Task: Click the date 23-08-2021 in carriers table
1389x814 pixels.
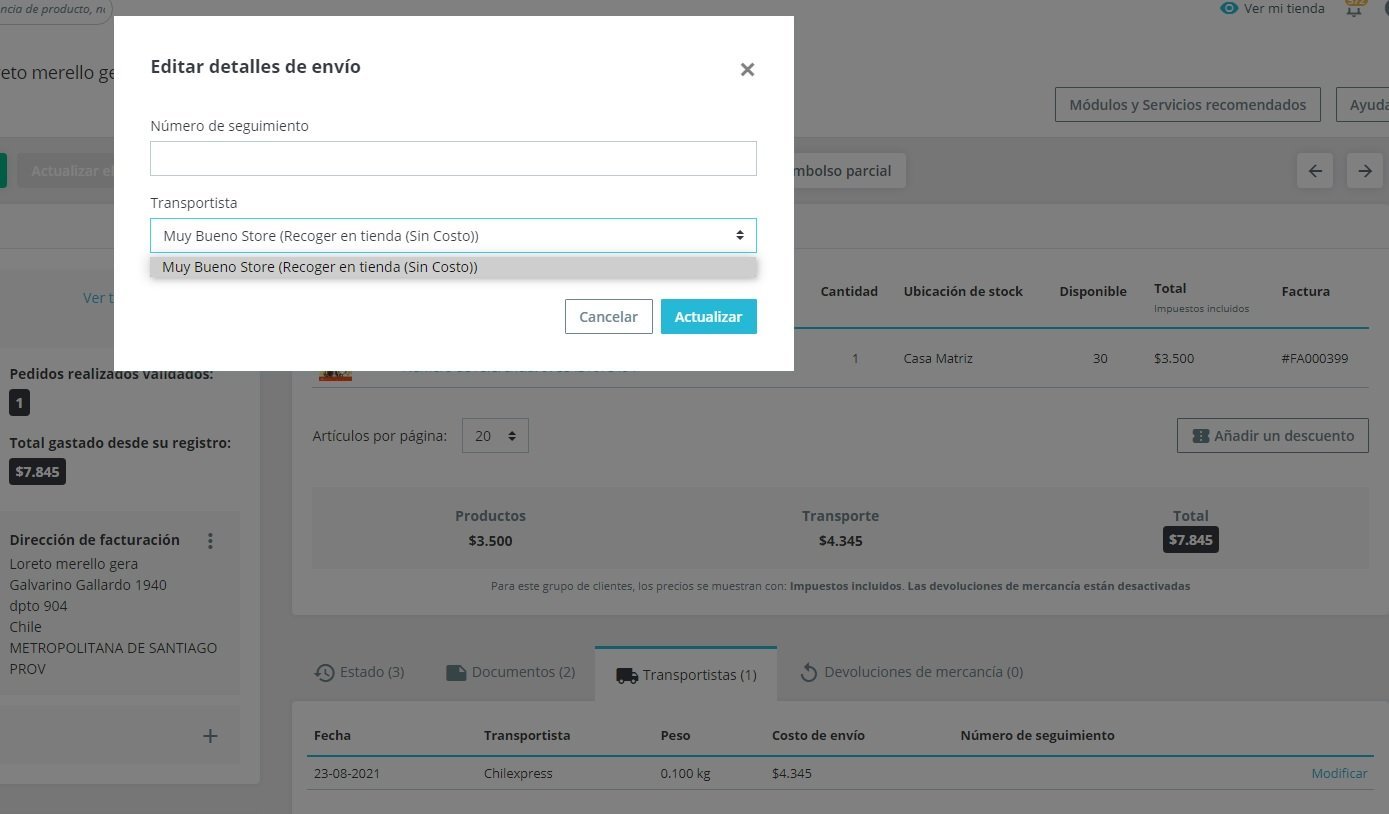Action: pos(347,773)
